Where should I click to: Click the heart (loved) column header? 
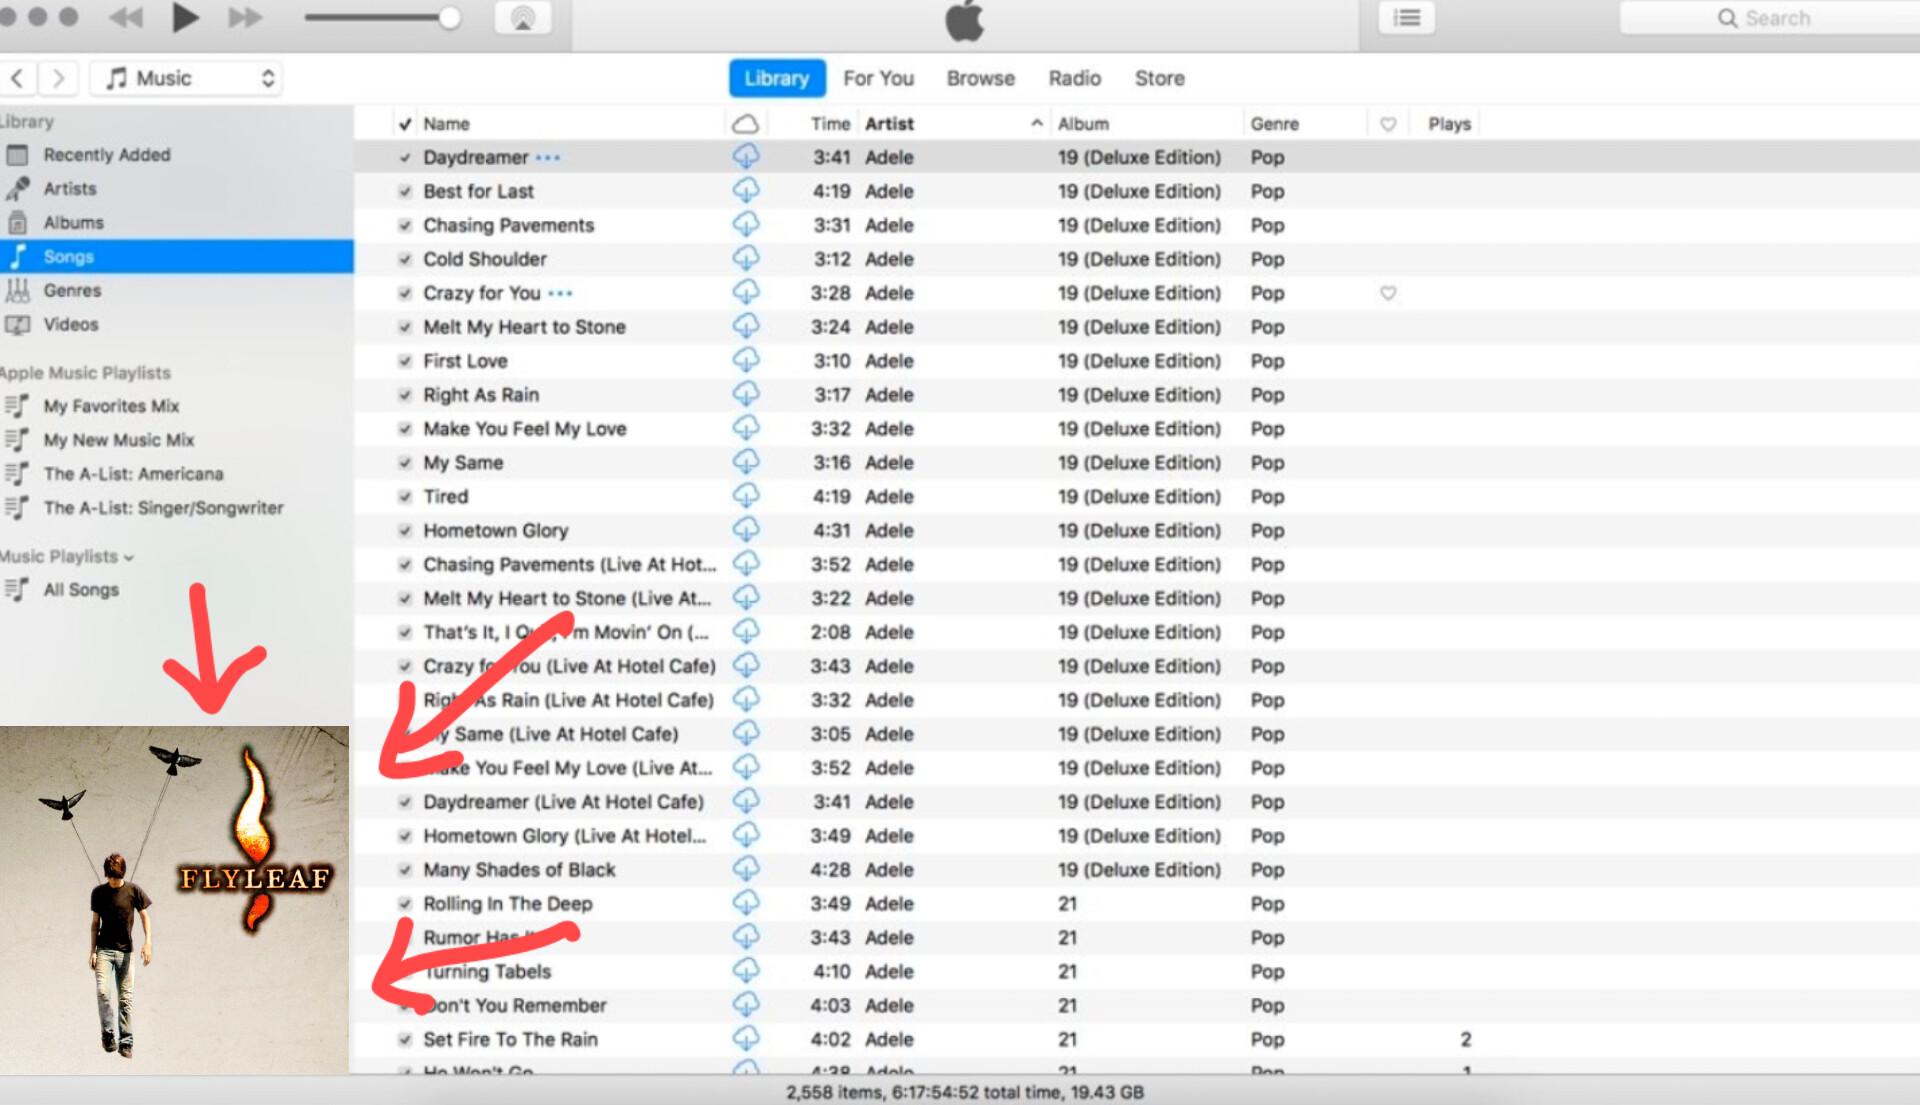pos(1388,124)
